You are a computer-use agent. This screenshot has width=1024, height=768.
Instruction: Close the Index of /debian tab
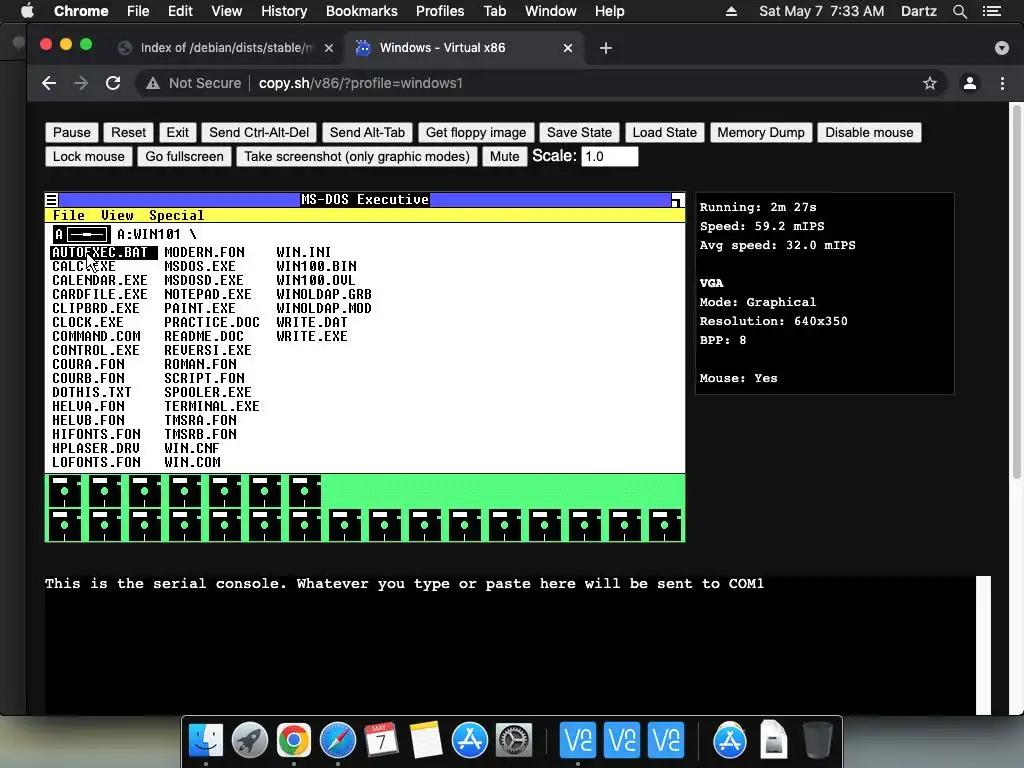click(329, 48)
